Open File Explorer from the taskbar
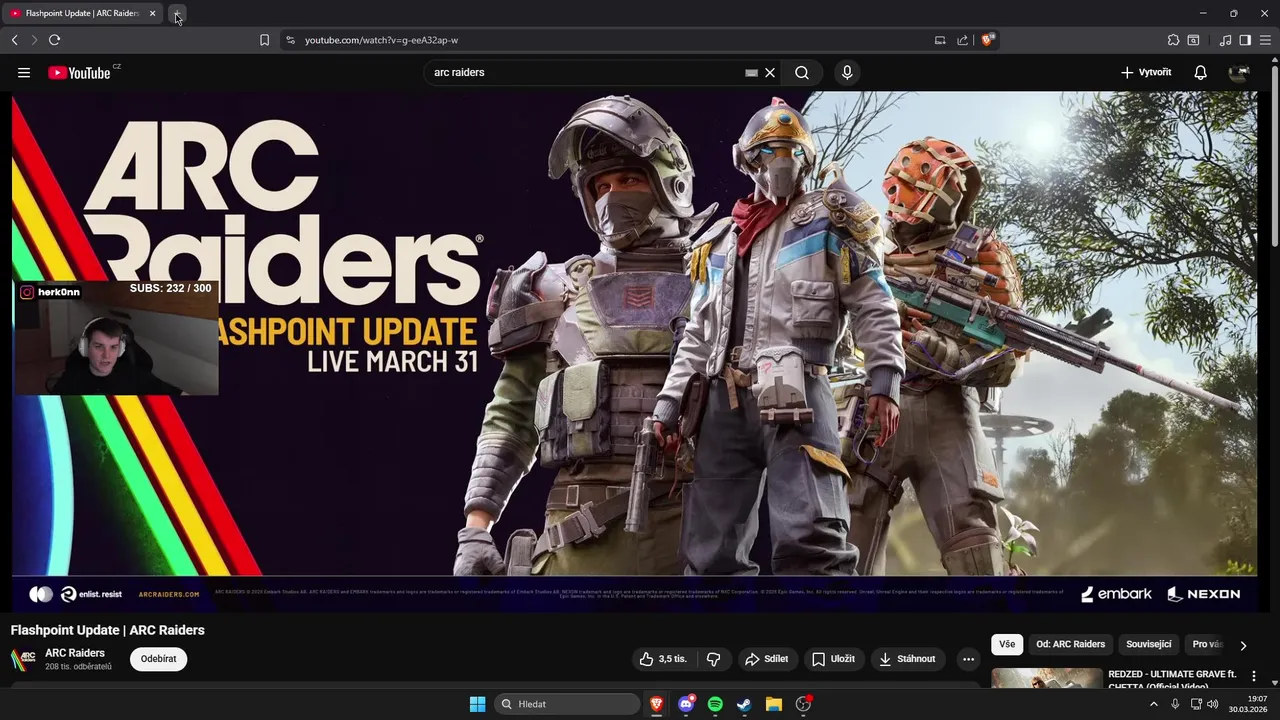Image resolution: width=1280 pixels, height=720 pixels. tap(773, 704)
